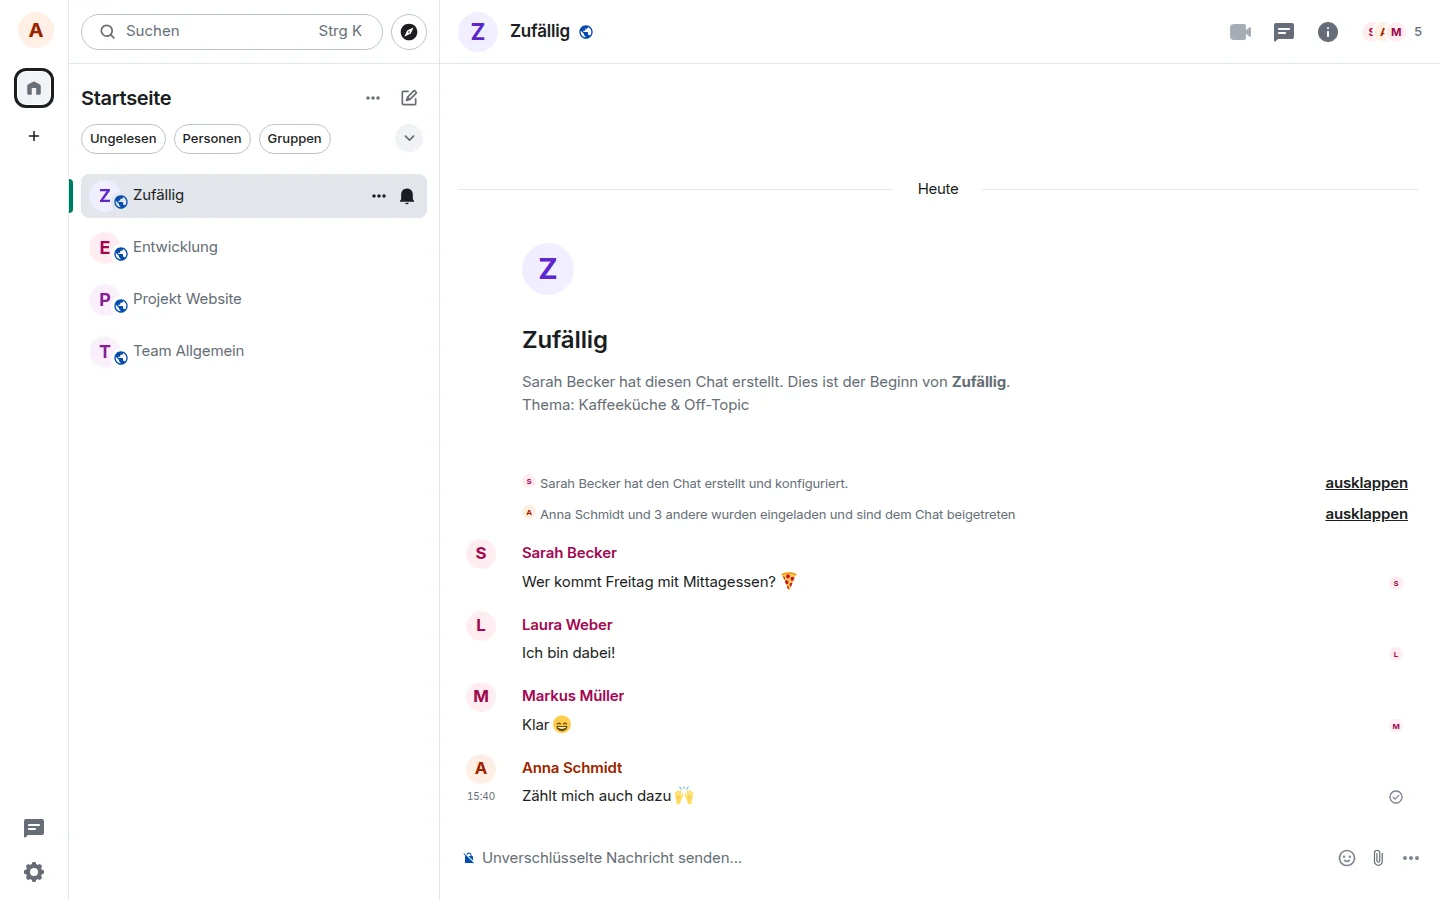The width and height of the screenshot is (1440, 900).
Task: Open quick settings gear icon
Action: (x=34, y=872)
